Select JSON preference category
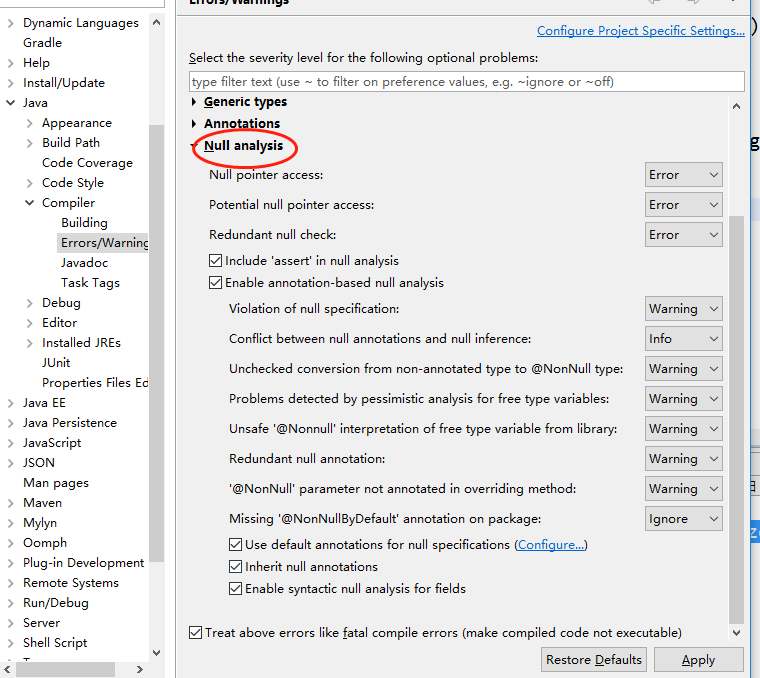Screen dimensions: 760x678 coord(39,463)
